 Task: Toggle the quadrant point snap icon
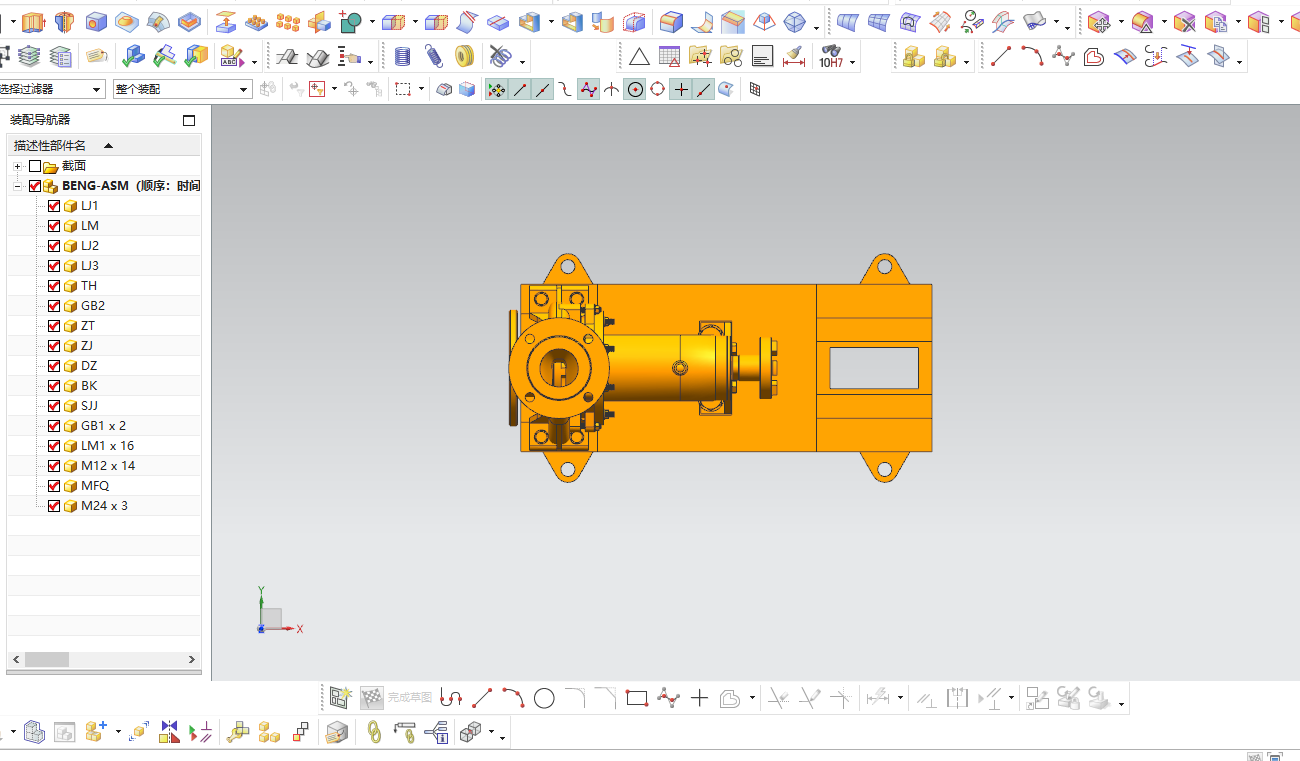658,90
